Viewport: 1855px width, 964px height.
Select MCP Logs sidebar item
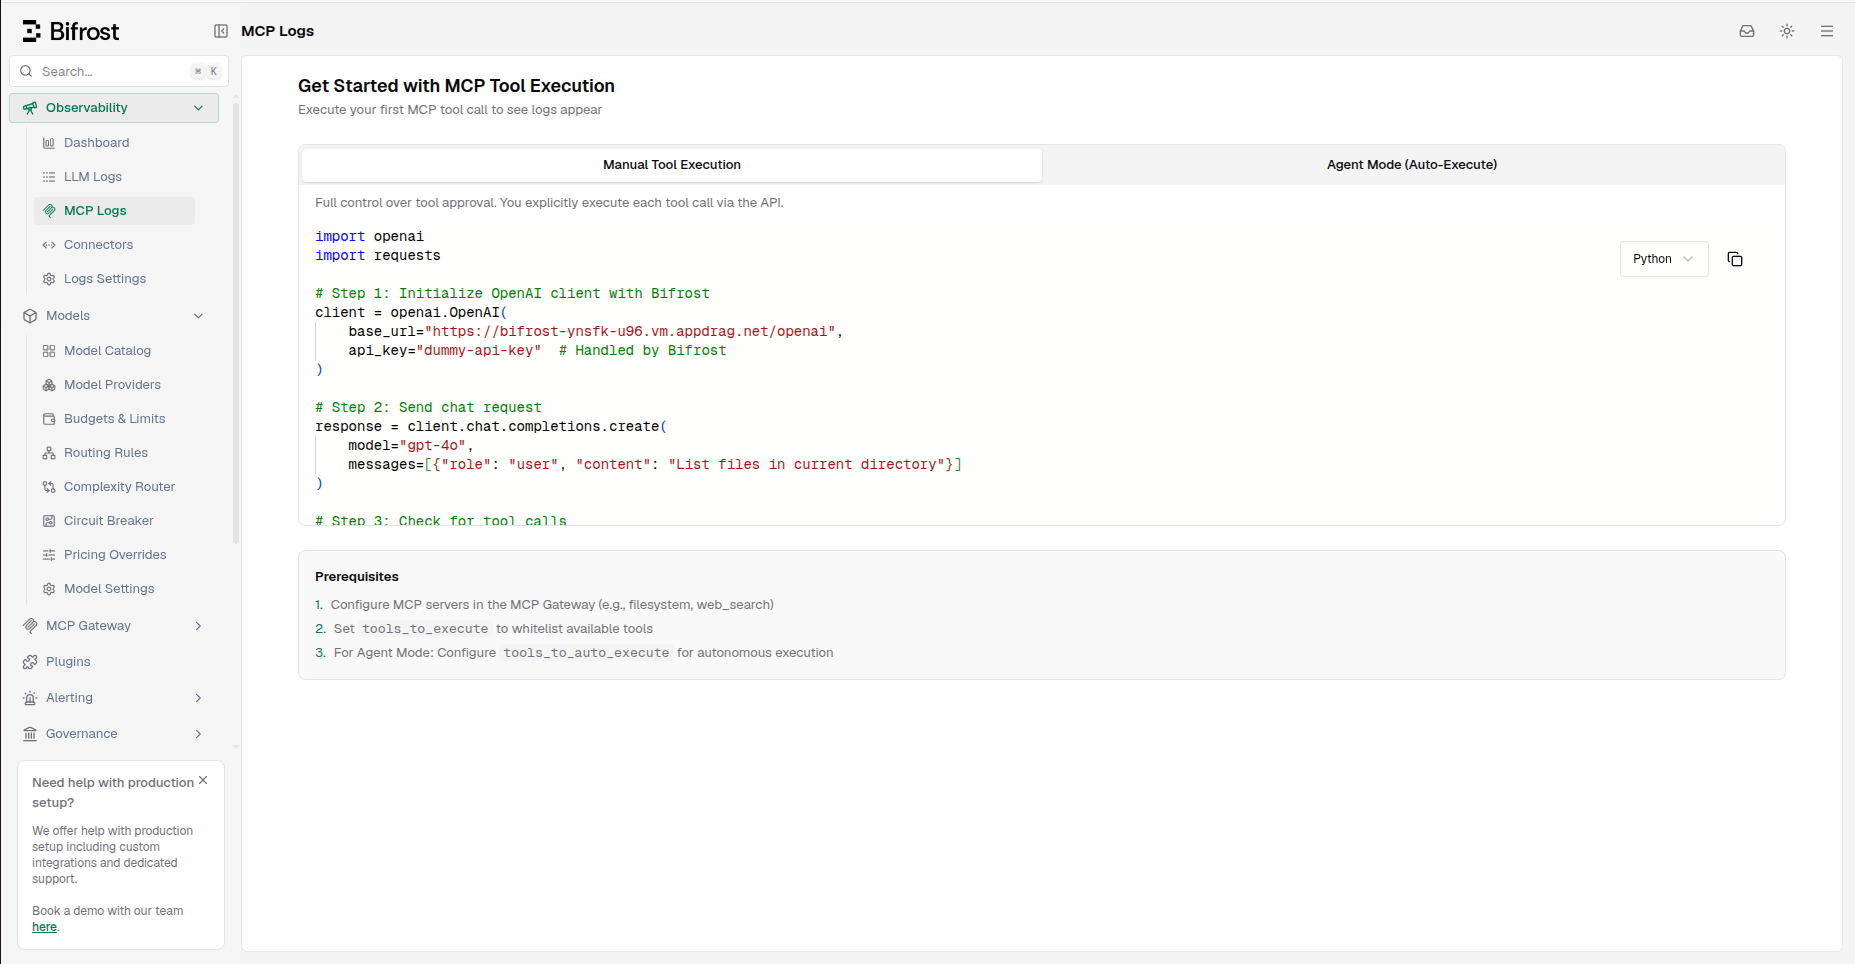click(114, 211)
